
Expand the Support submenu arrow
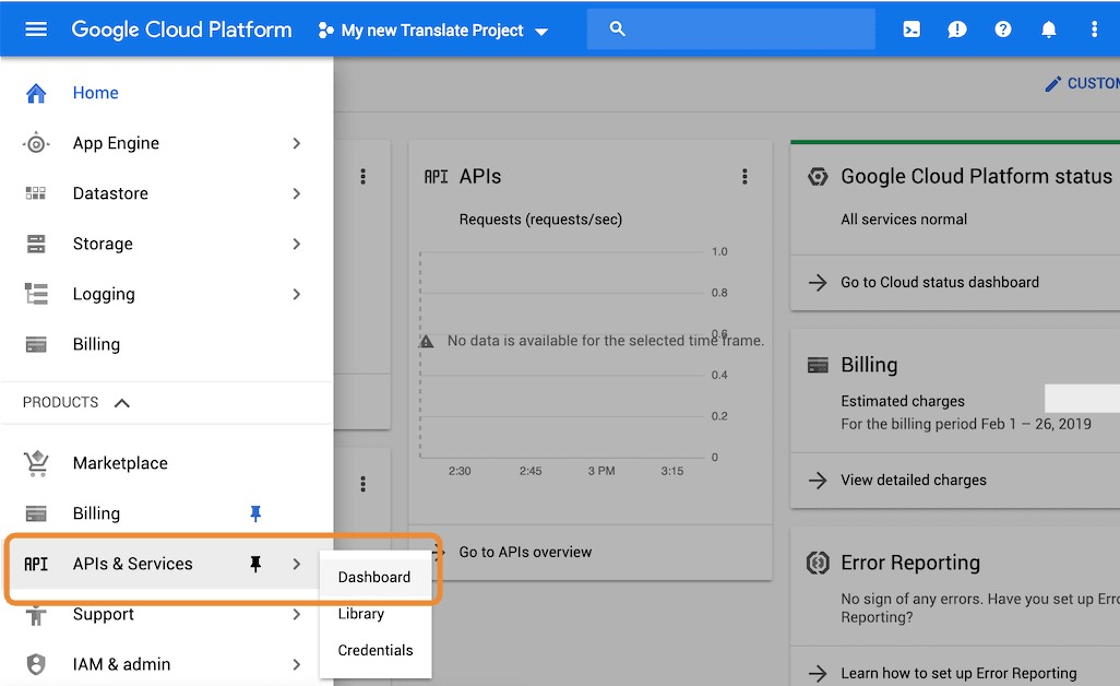(x=296, y=614)
